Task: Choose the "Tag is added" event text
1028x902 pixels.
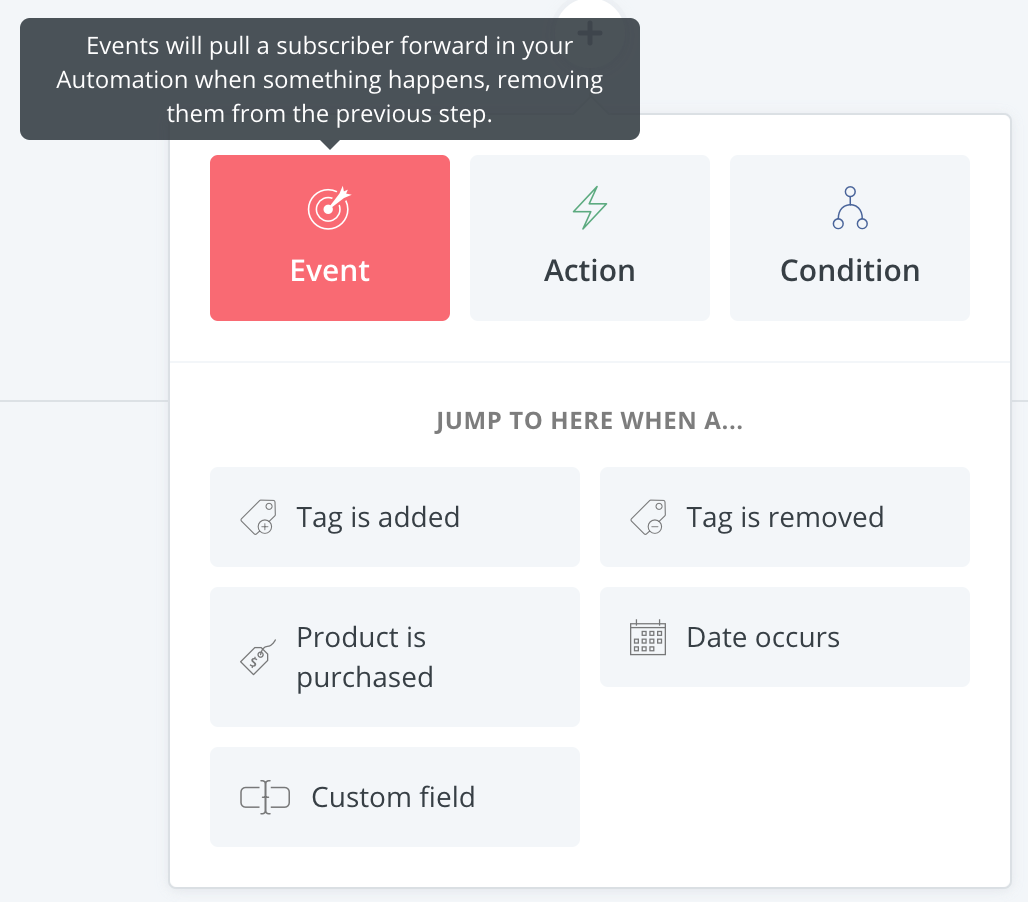Action: pos(378,517)
